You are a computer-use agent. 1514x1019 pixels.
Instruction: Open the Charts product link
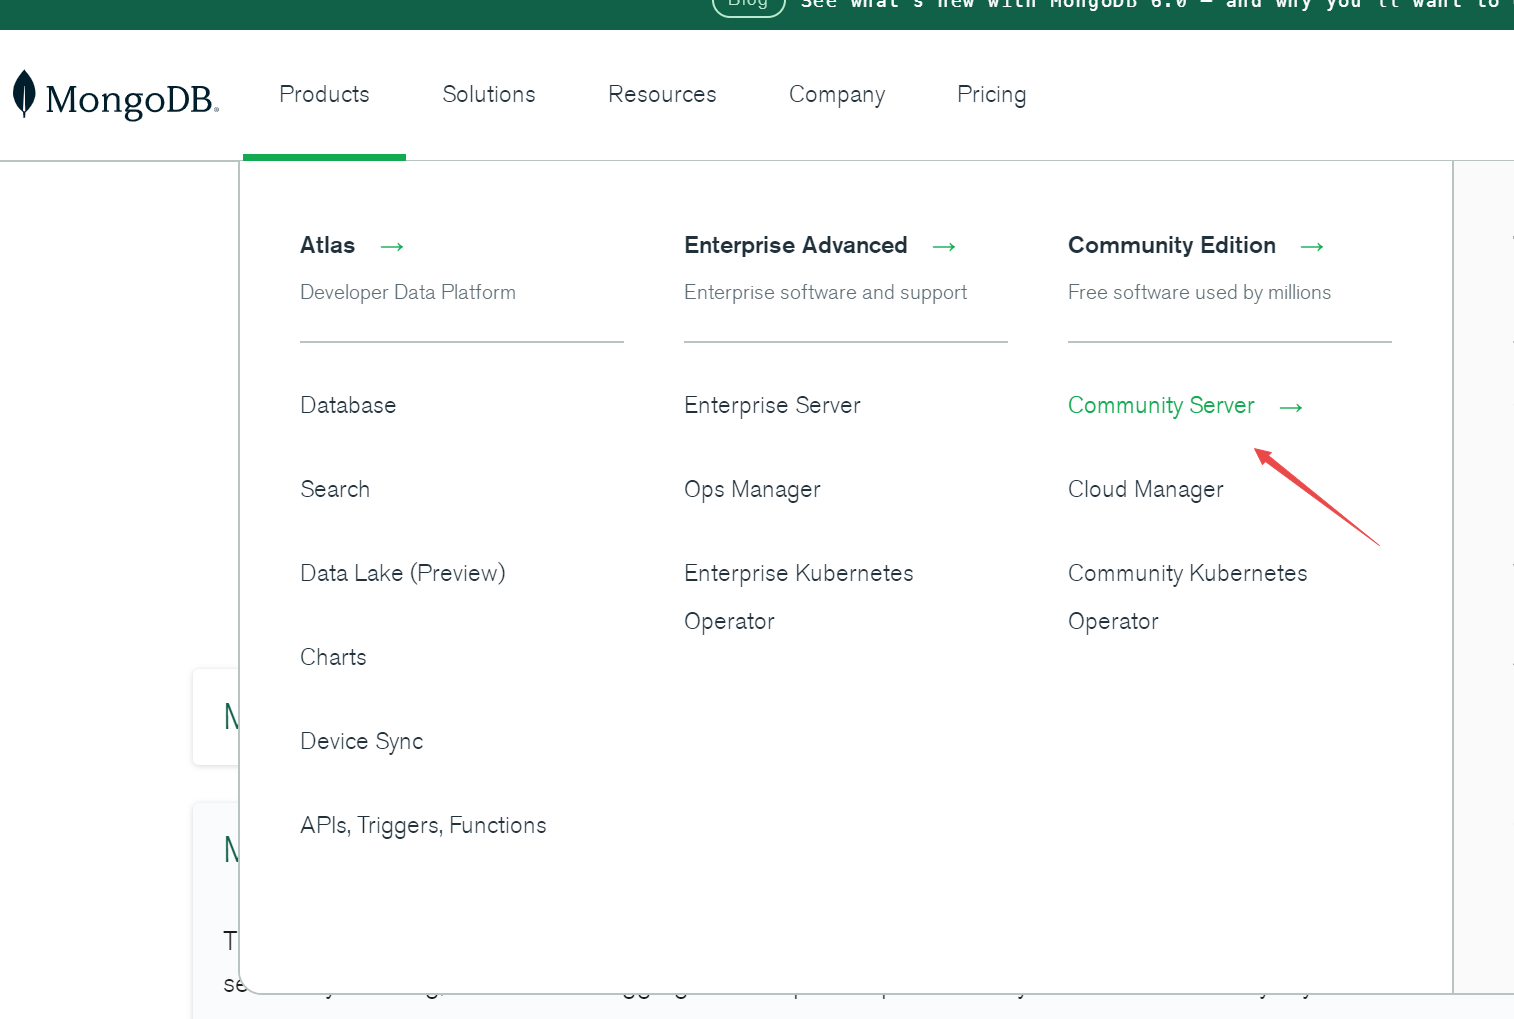coord(333,657)
